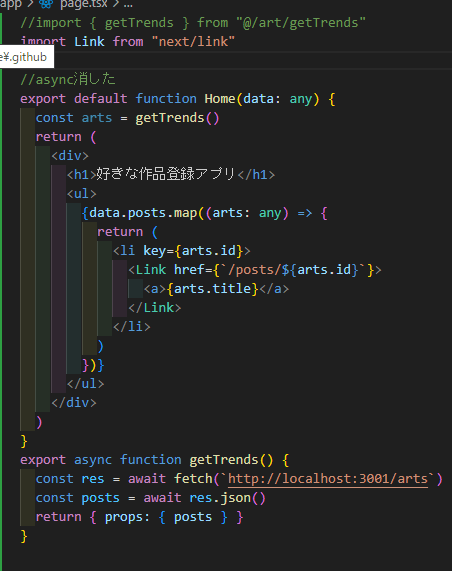Click the commented getTrends import line
The width and height of the screenshot is (452, 571).
(x=193, y=23)
